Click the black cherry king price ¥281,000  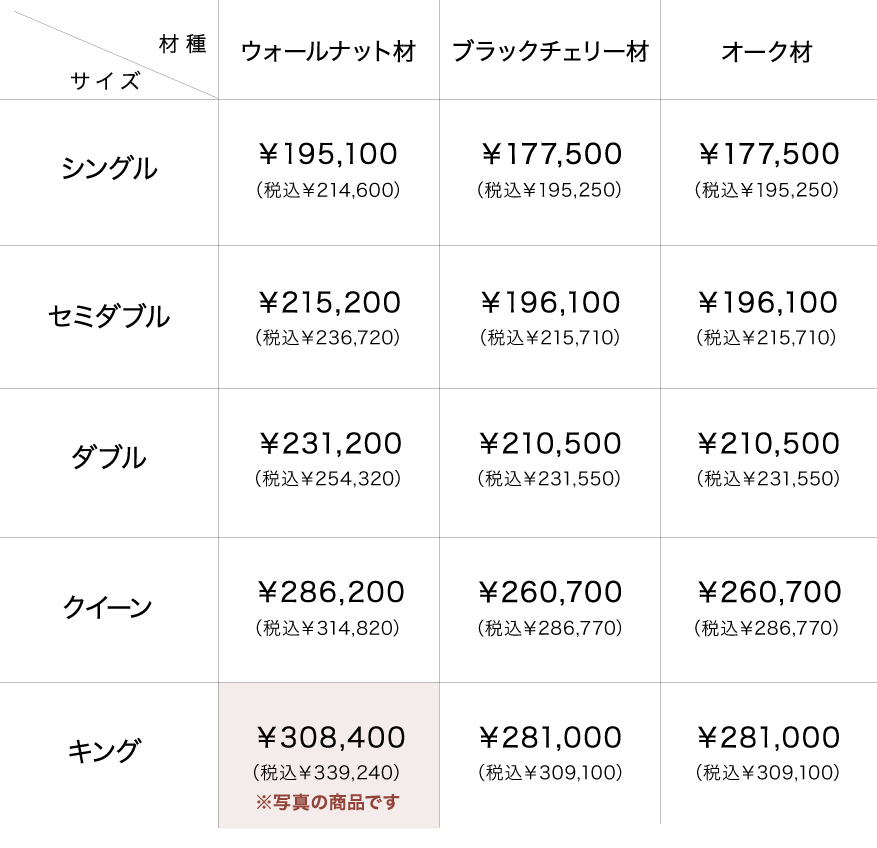(550, 738)
